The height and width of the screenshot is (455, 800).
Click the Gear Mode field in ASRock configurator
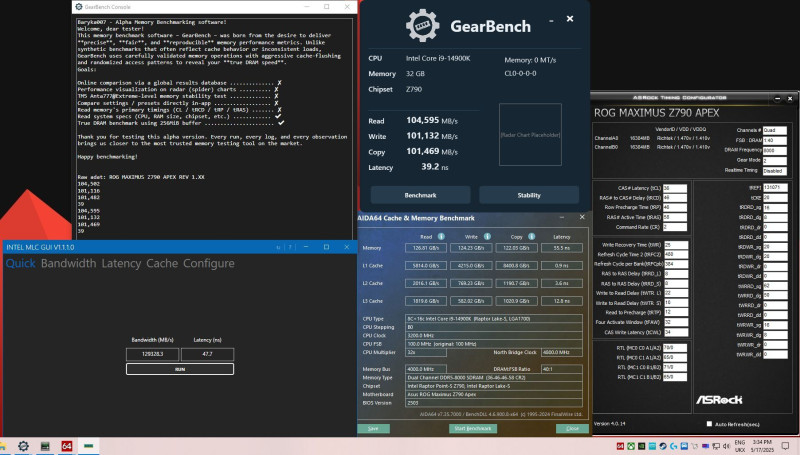(774, 160)
